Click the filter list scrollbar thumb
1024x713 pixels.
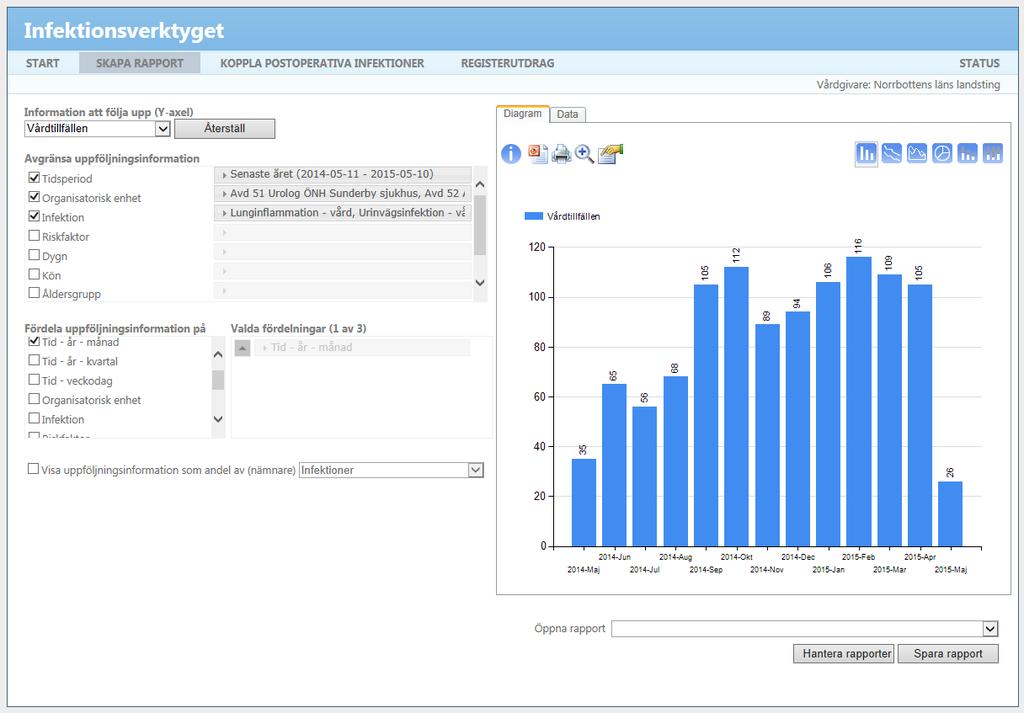pos(480,225)
